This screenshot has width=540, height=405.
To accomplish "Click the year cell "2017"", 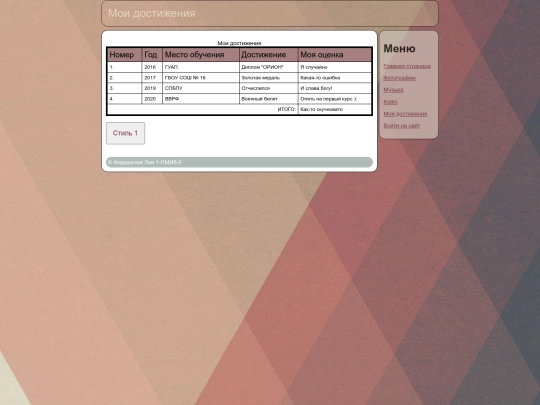I will click(x=152, y=78).
